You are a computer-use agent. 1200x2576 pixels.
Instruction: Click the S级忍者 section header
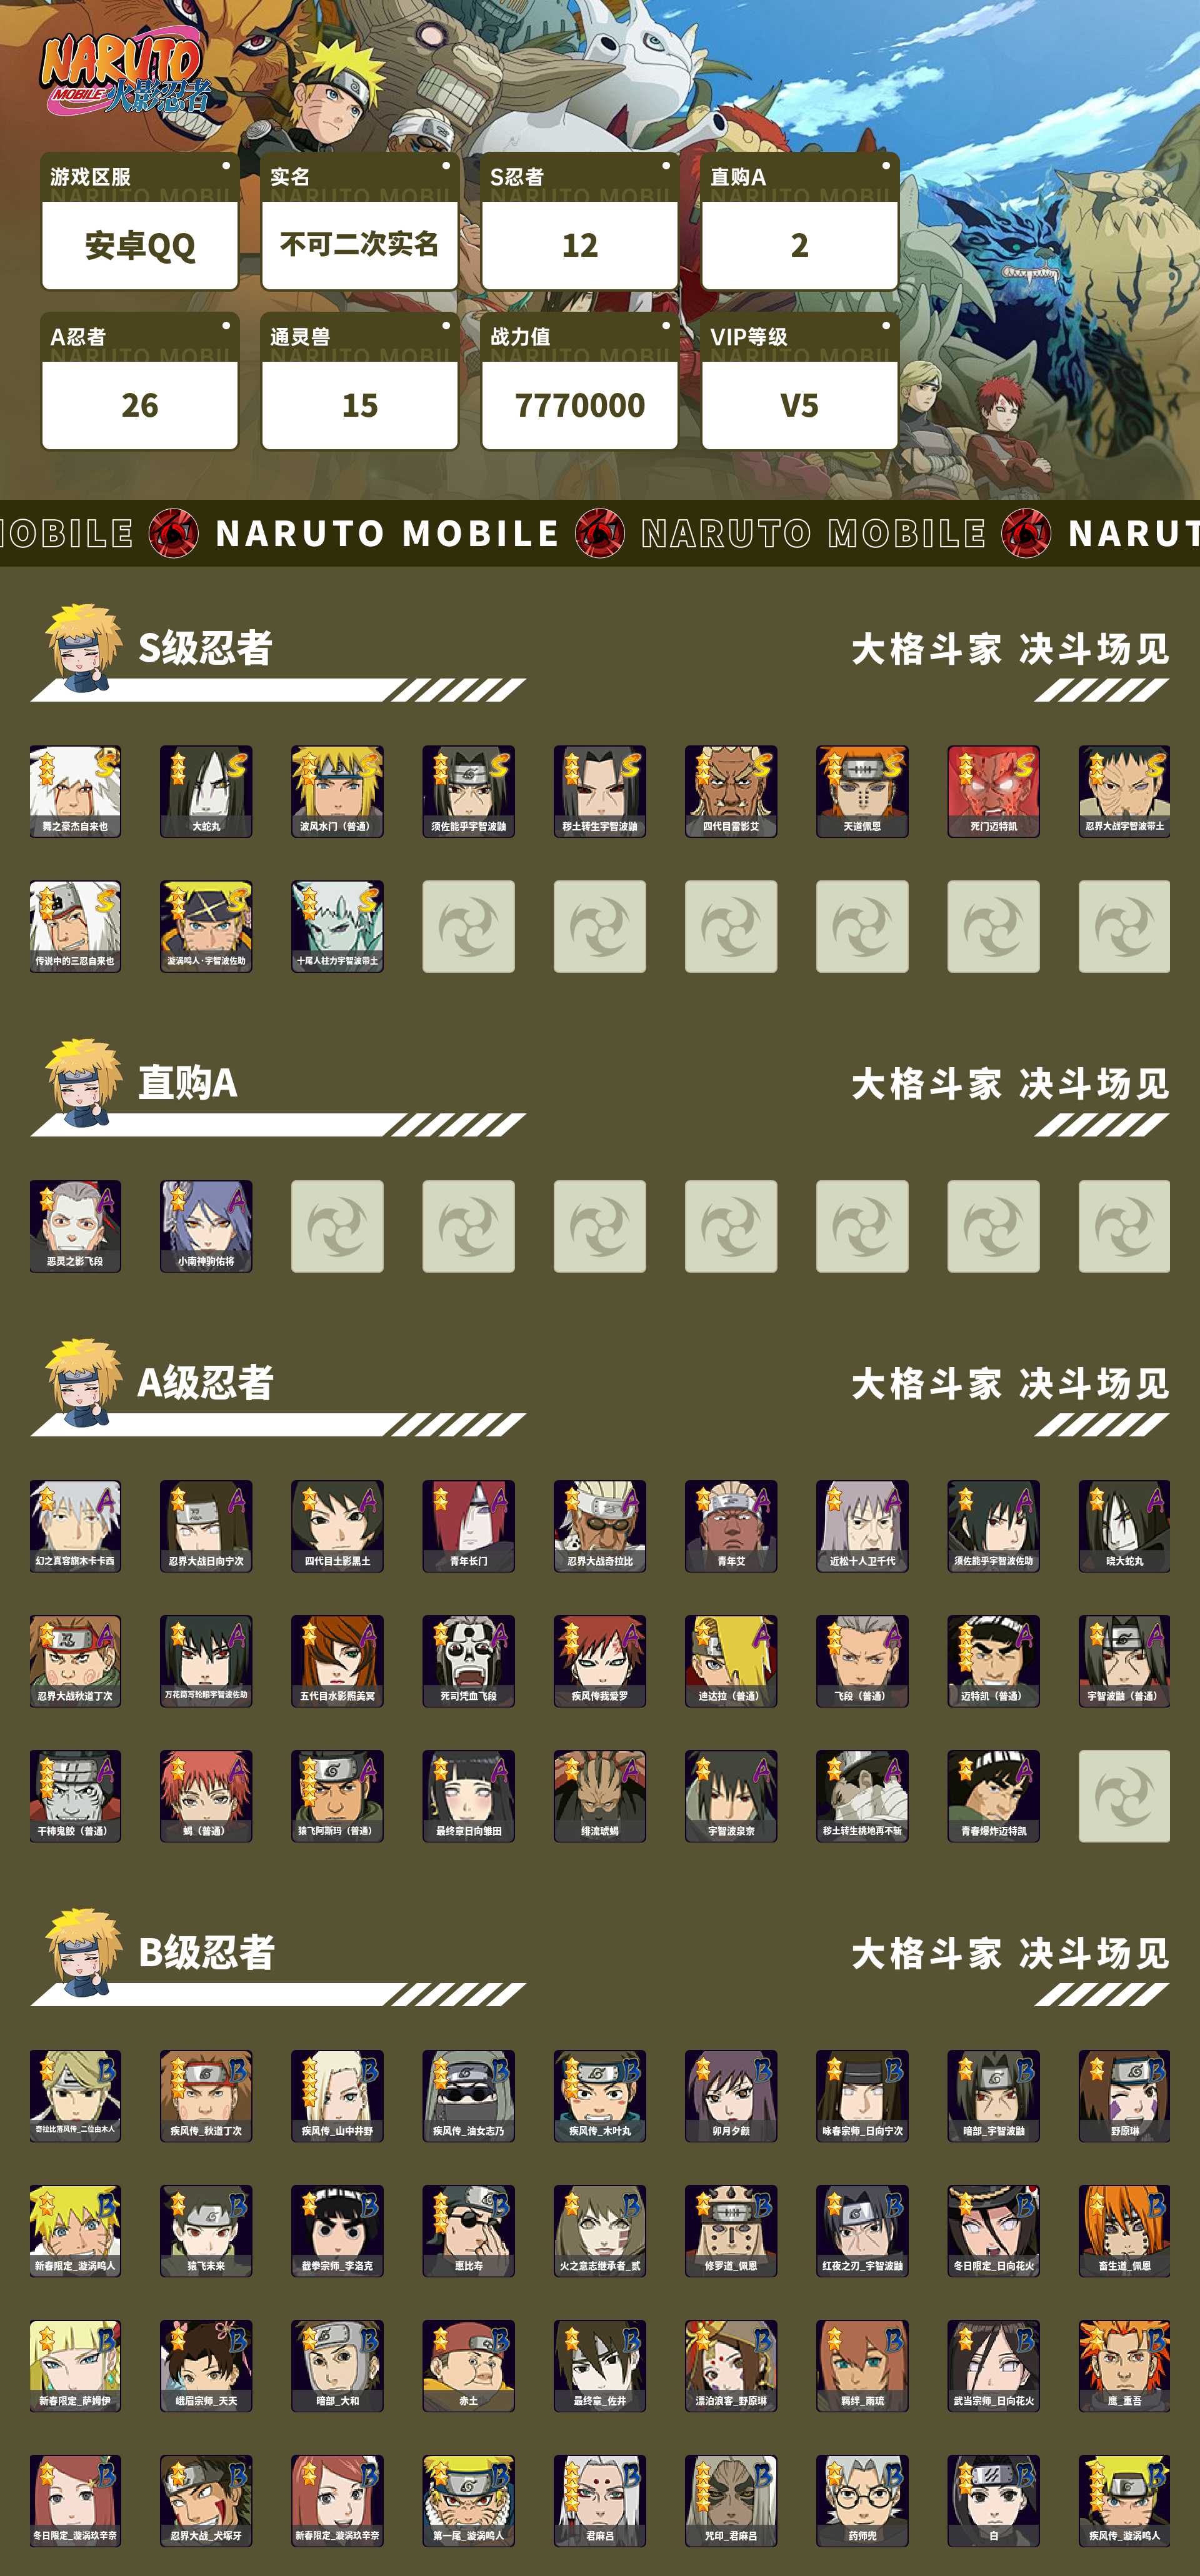[x=205, y=648]
